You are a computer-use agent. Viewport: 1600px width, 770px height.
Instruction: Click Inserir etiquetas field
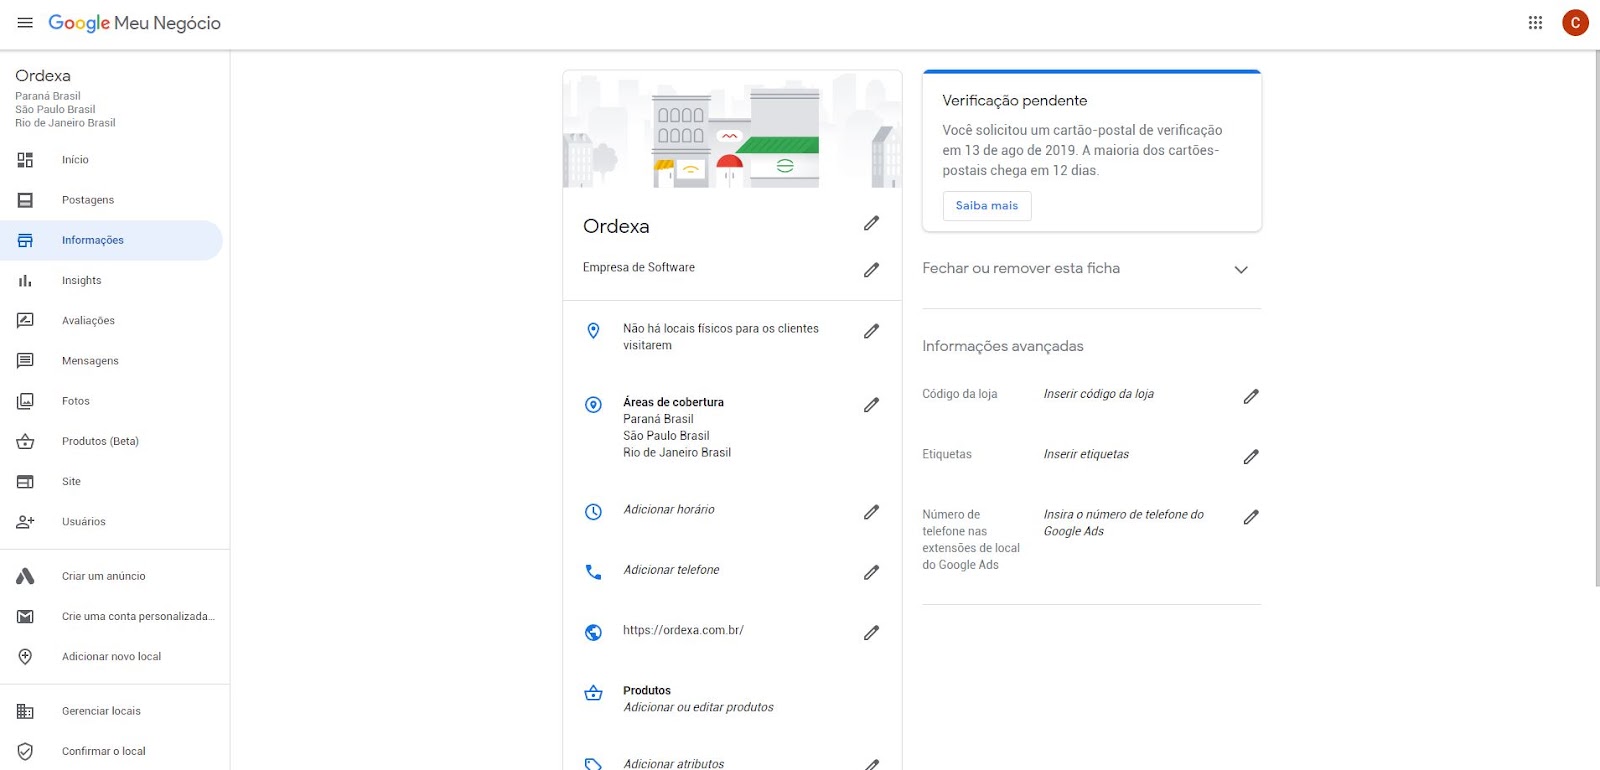pyautogui.click(x=1086, y=454)
